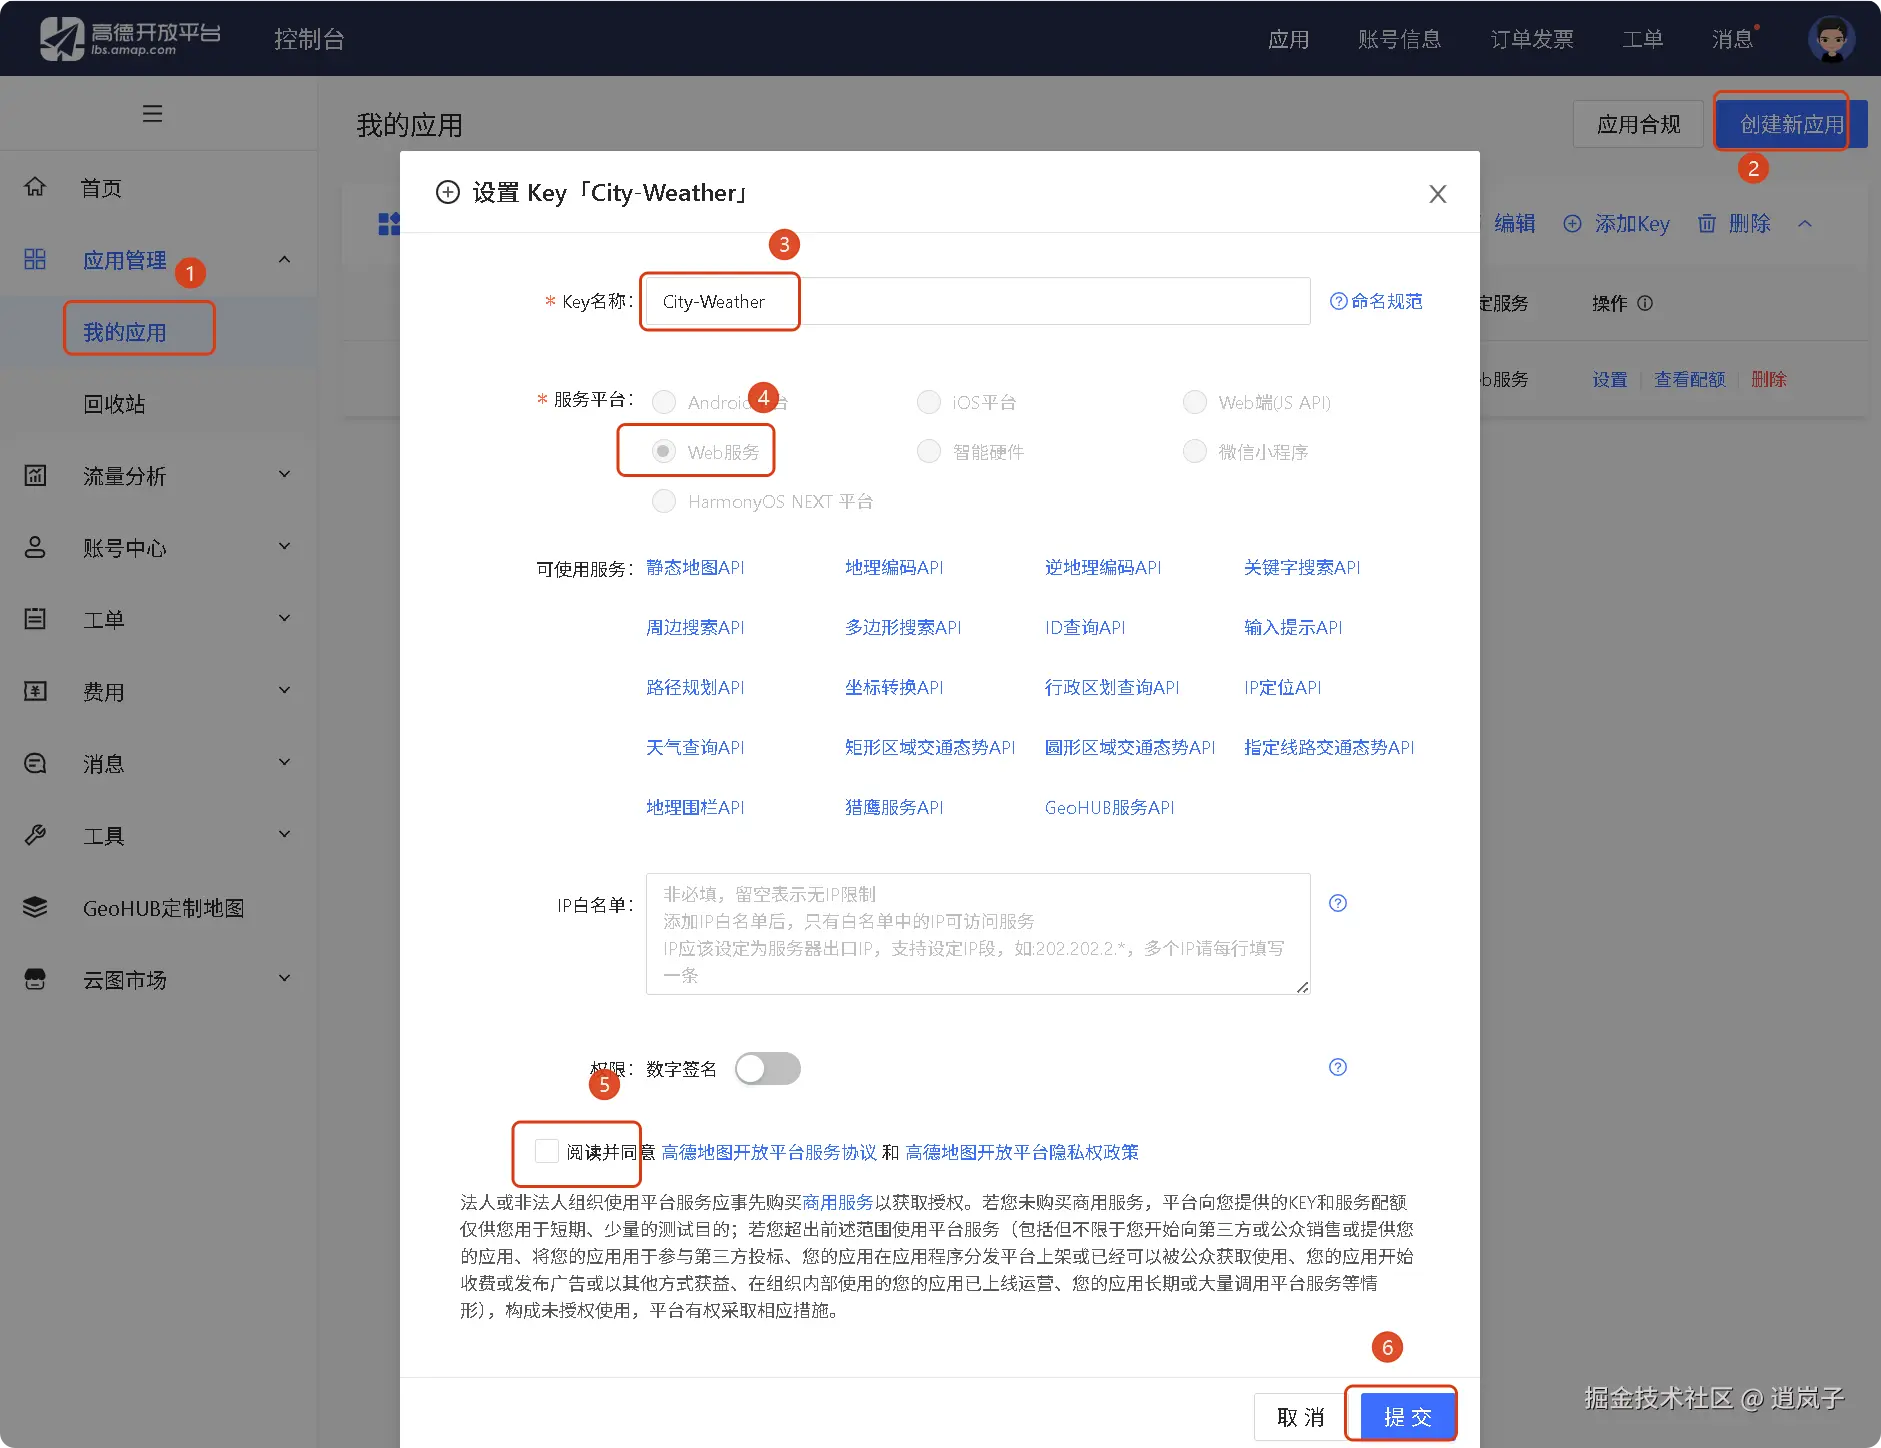Select the Web服务 radio button
Screen dimensions: 1881x1448
click(x=664, y=452)
